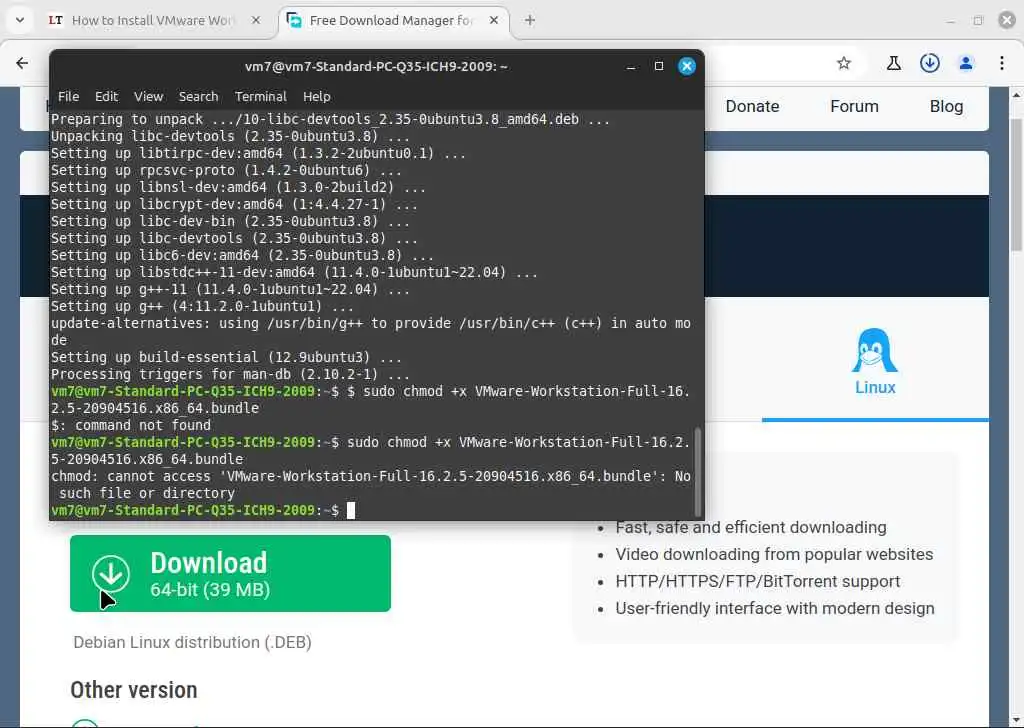Click 'Processing triggers for man-db' line
The height and width of the screenshot is (728, 1024).
click(x=230, y=374)
